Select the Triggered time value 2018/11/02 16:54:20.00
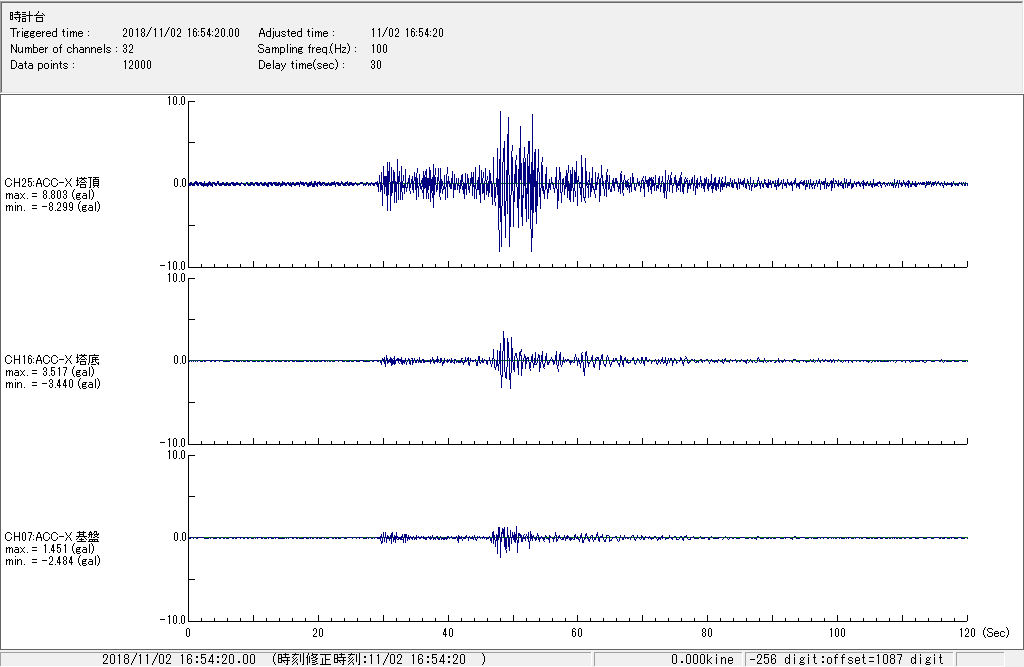This screenshot has width=1024, height=667. (x=187, y=33)
